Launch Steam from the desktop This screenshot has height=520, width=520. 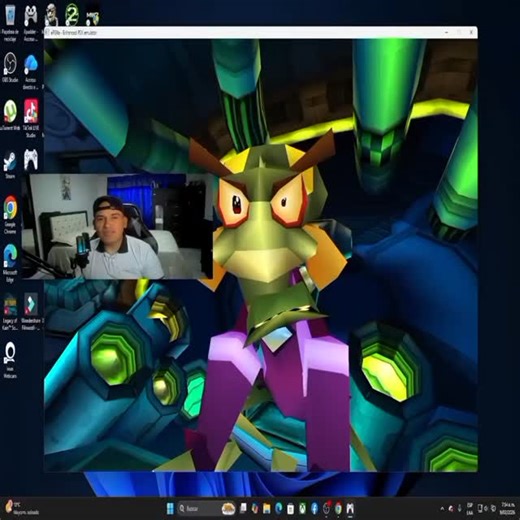(10, 161)
